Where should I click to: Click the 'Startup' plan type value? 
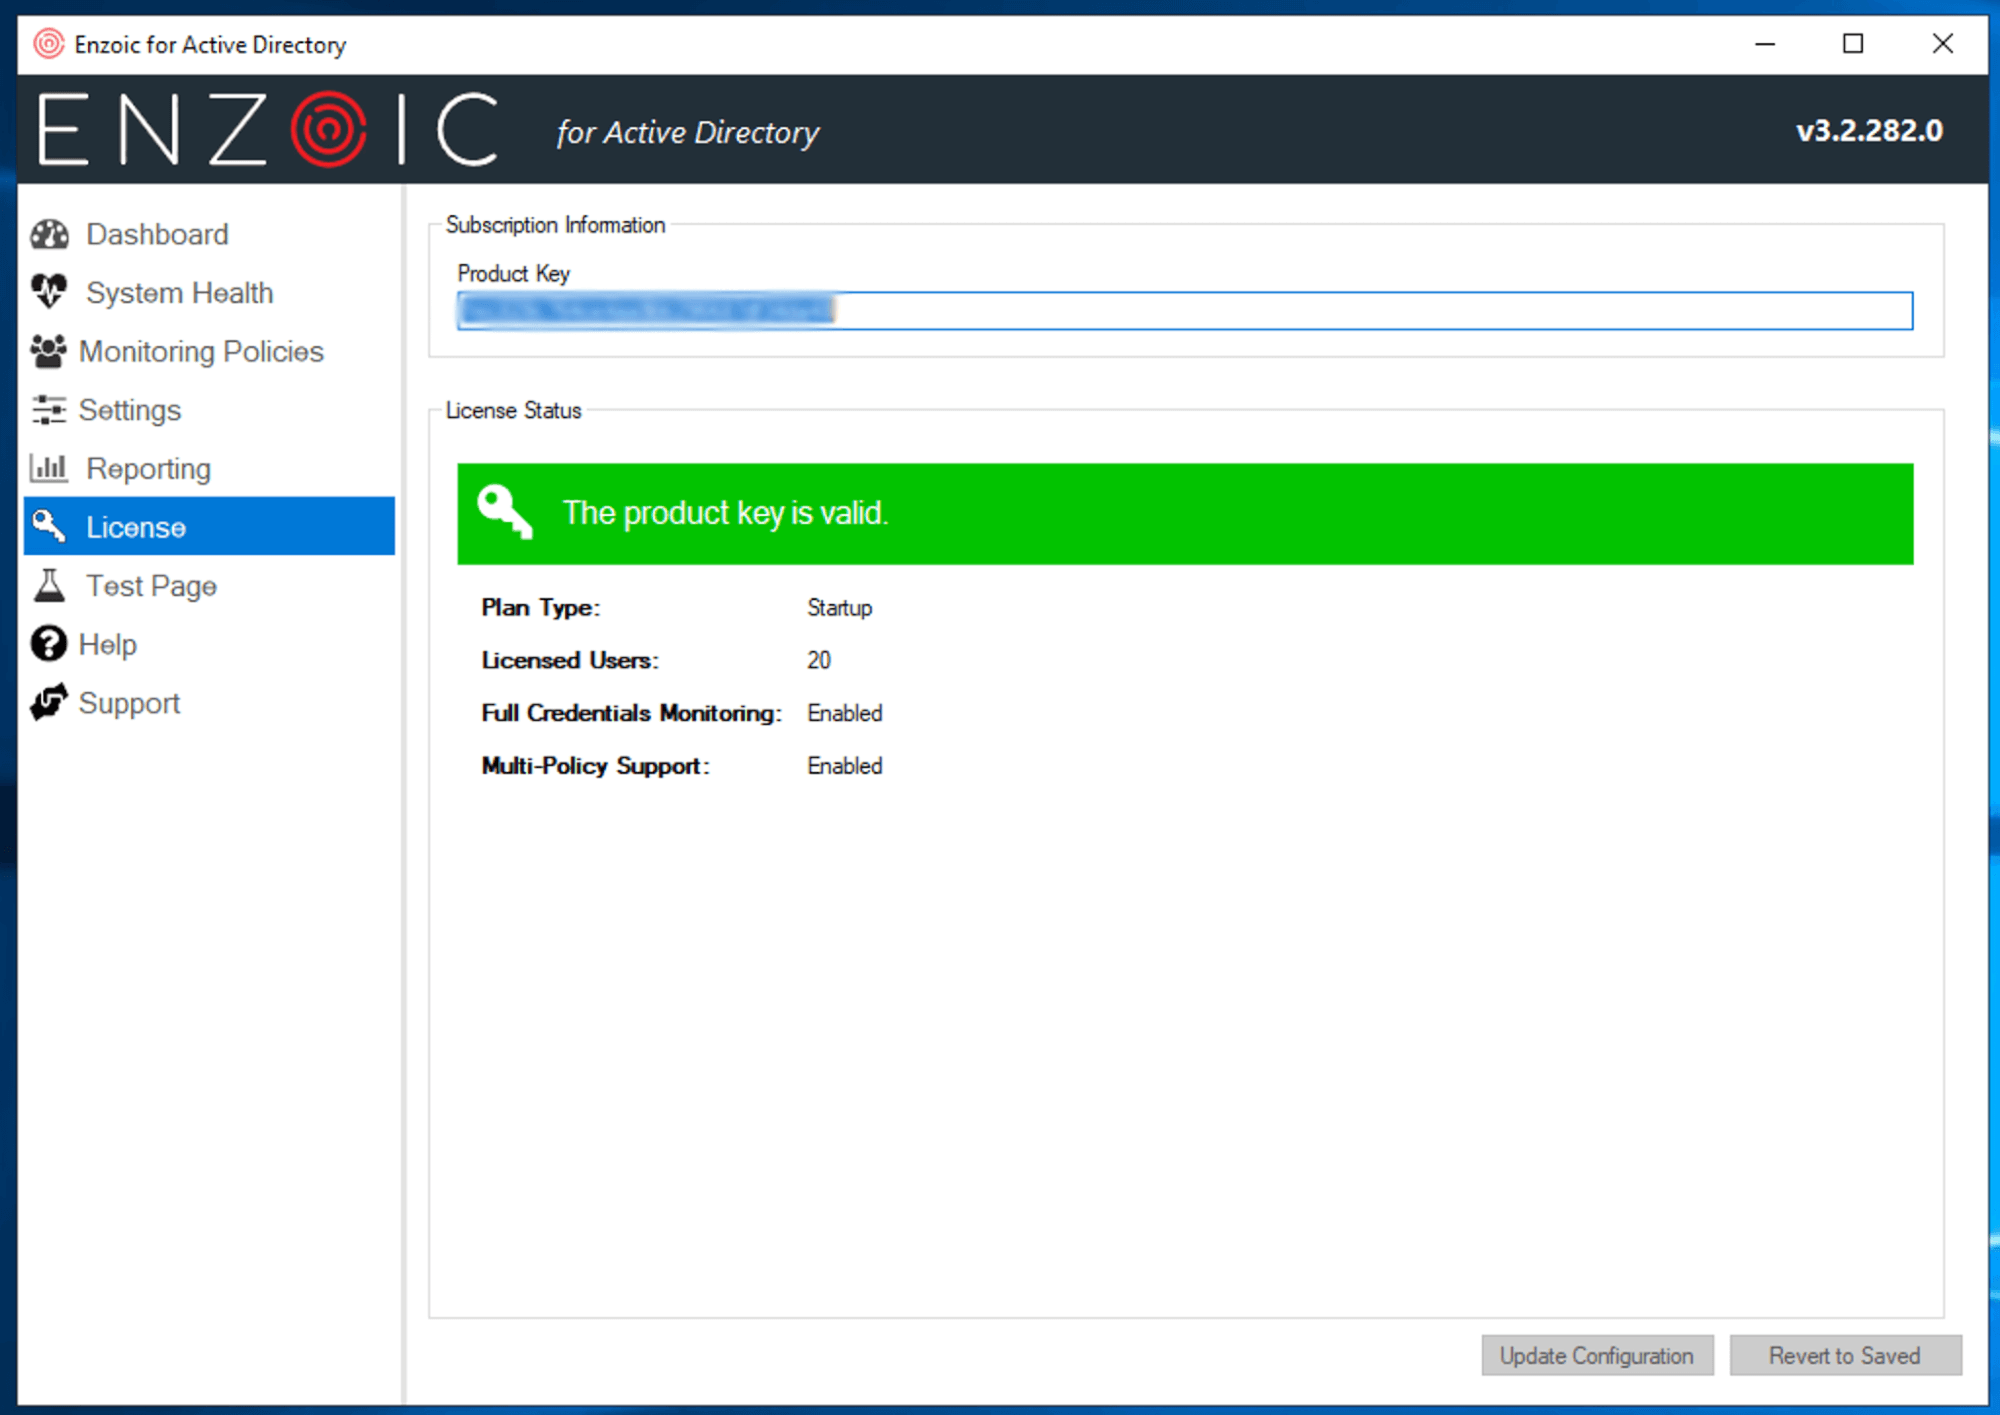(839, 608)
